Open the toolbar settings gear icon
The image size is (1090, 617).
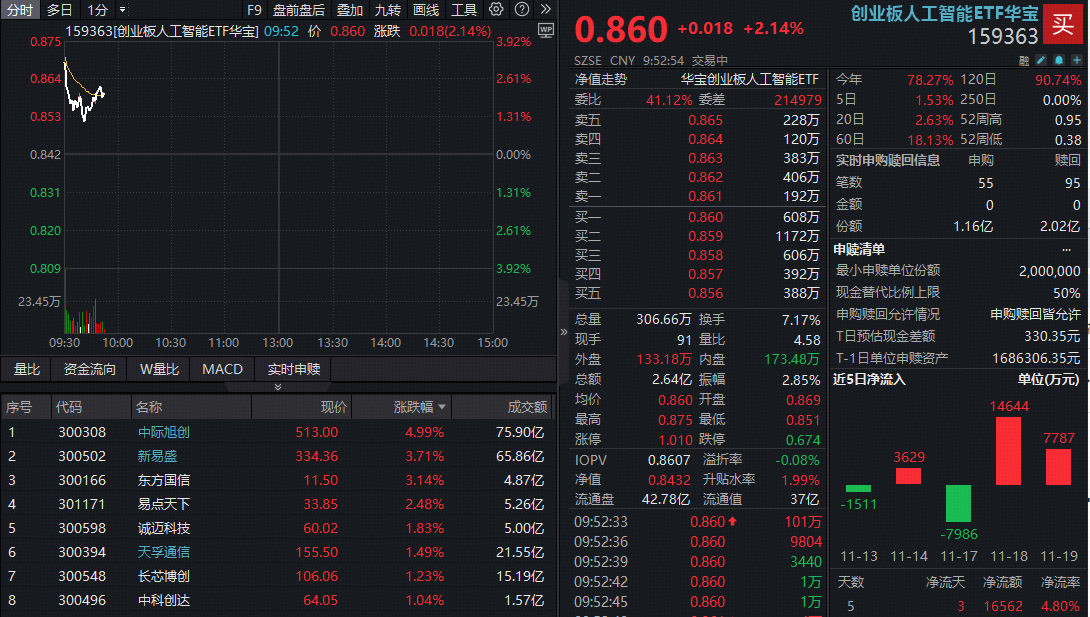(494, 11)
